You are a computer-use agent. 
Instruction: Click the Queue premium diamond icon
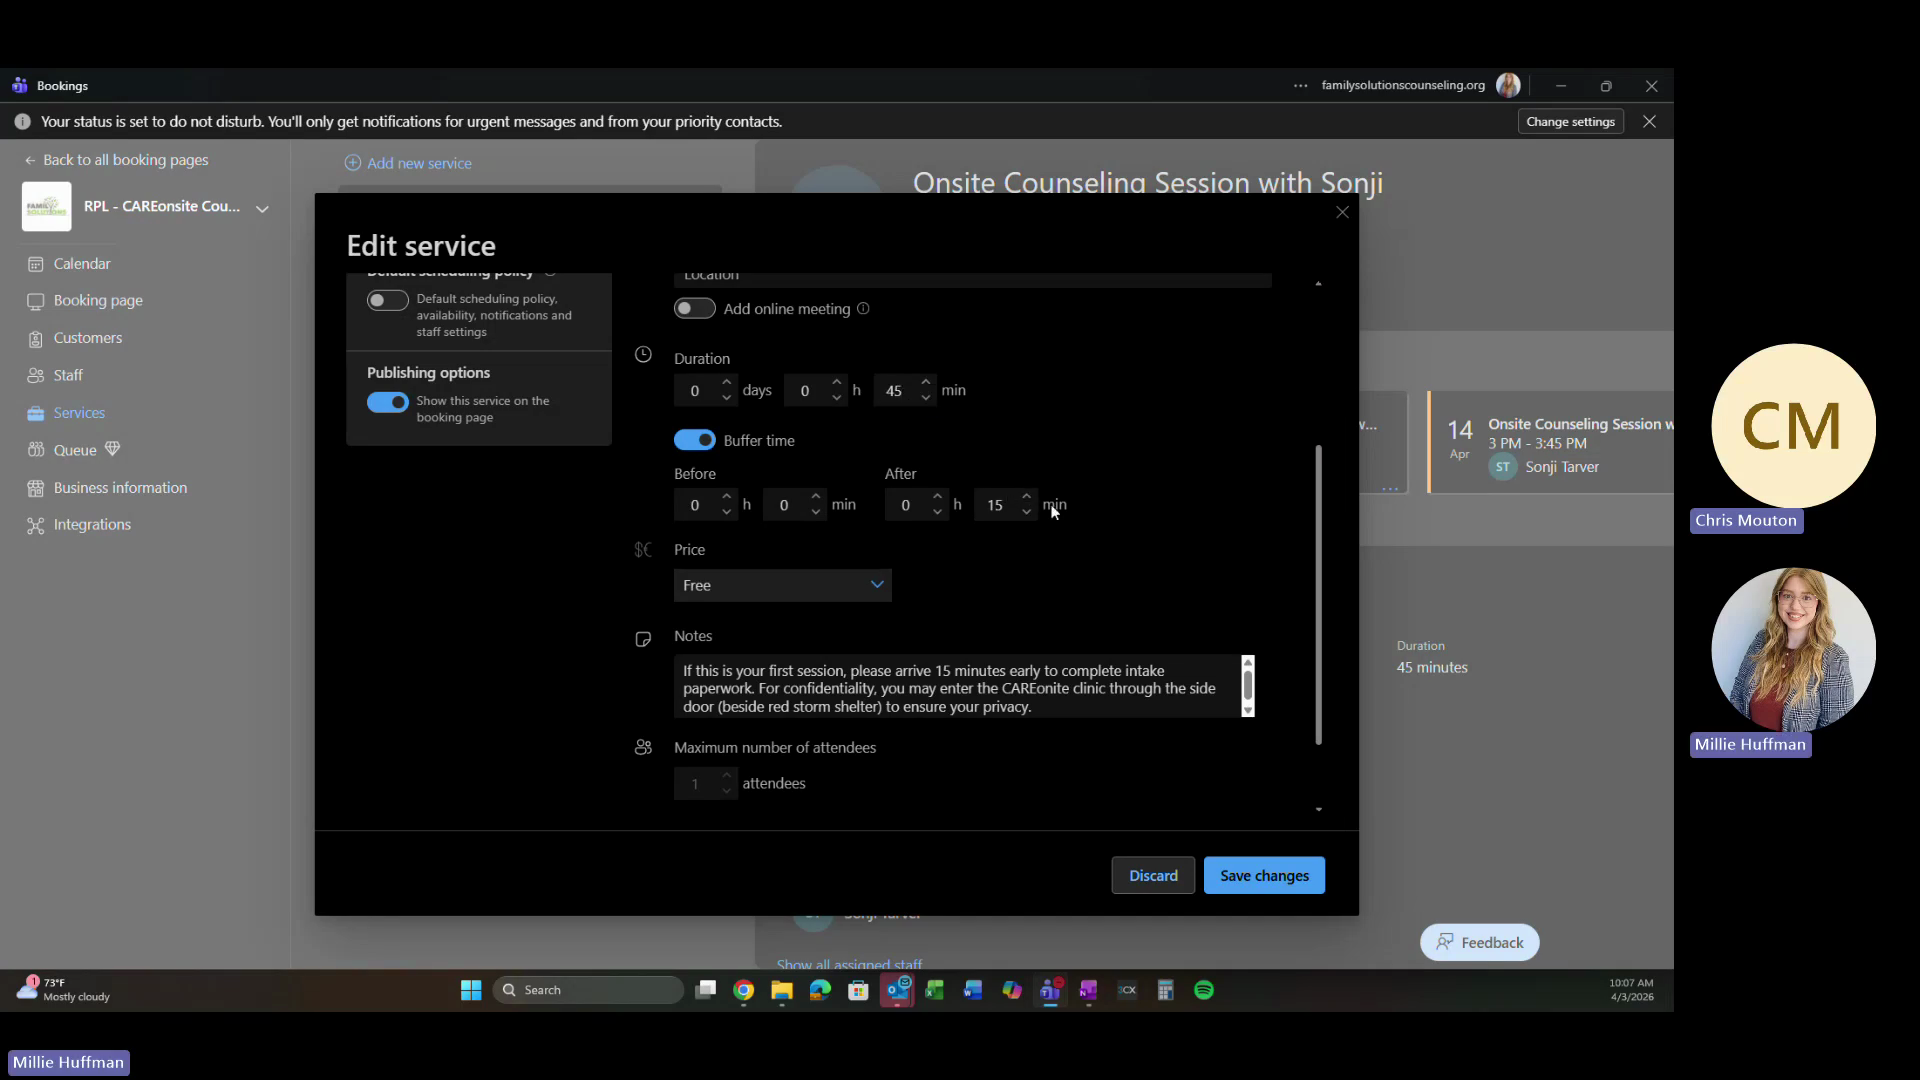point(112,449)
